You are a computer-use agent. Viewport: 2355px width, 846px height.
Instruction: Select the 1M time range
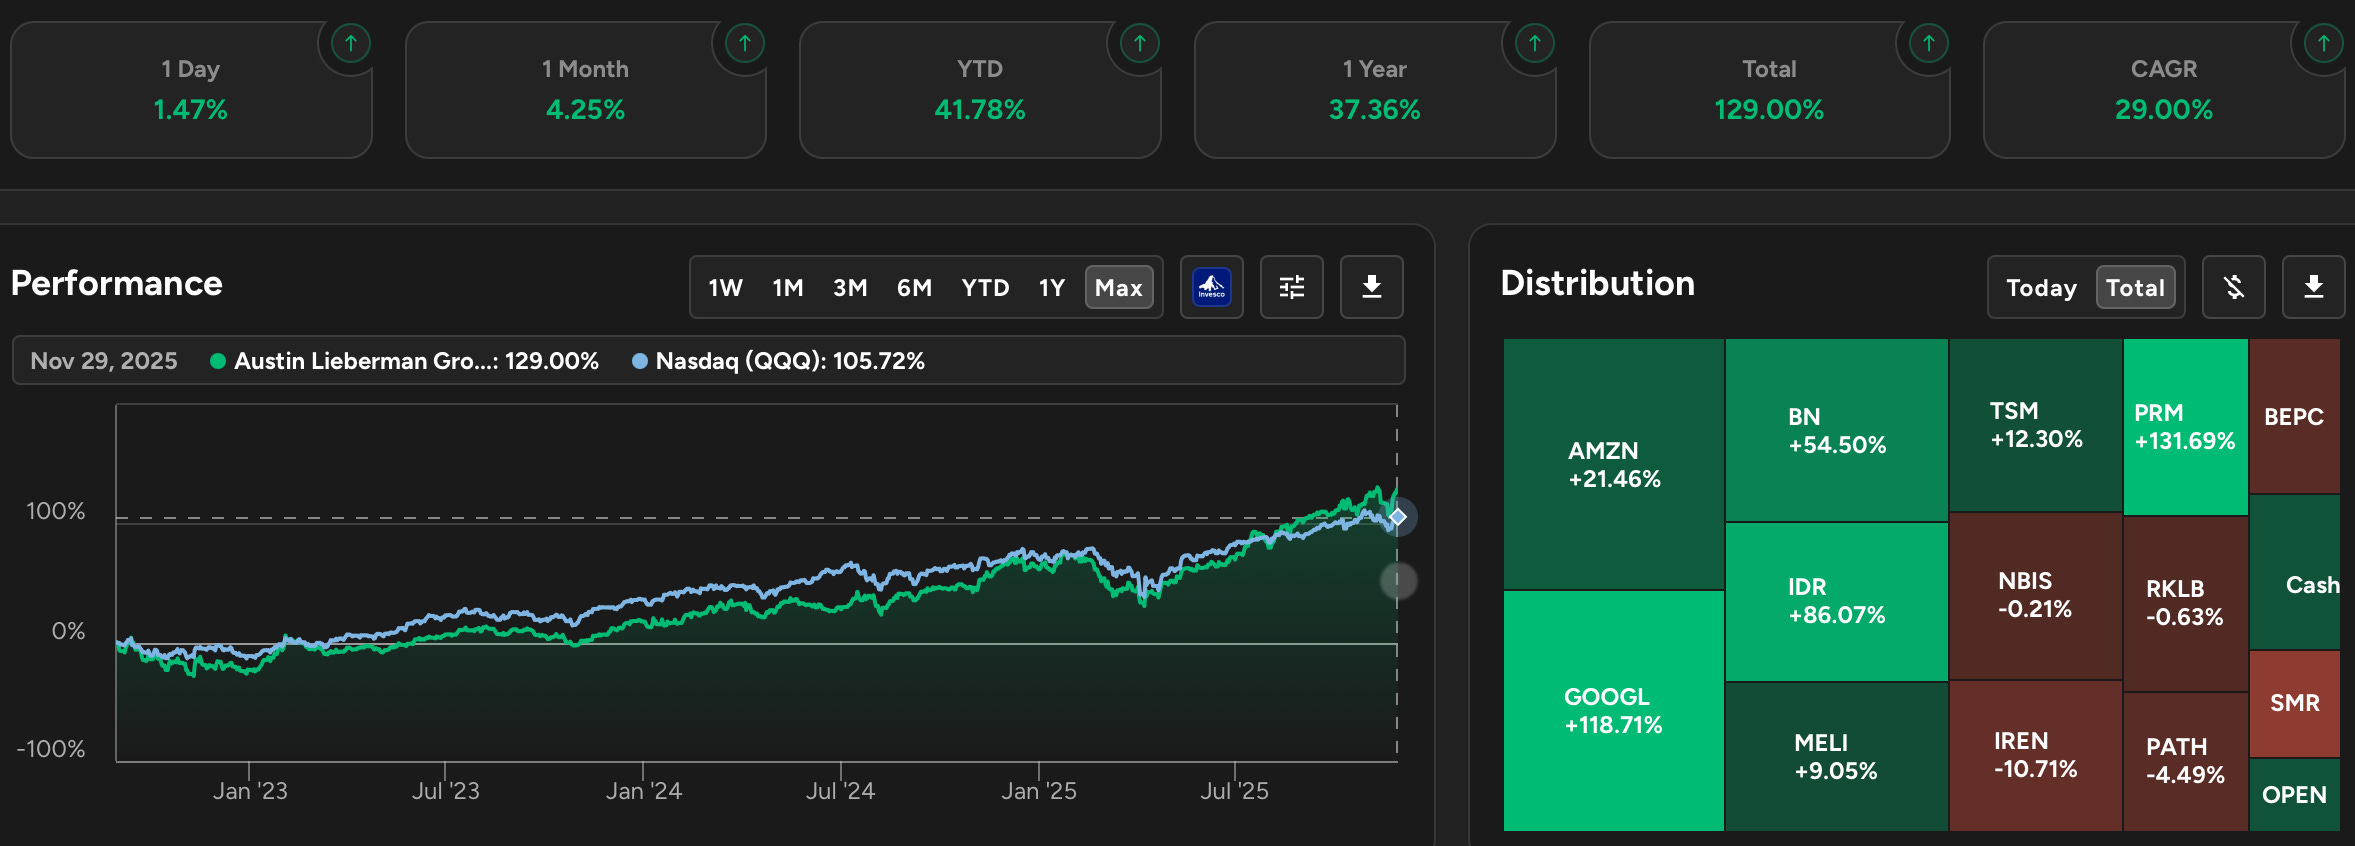788,288
